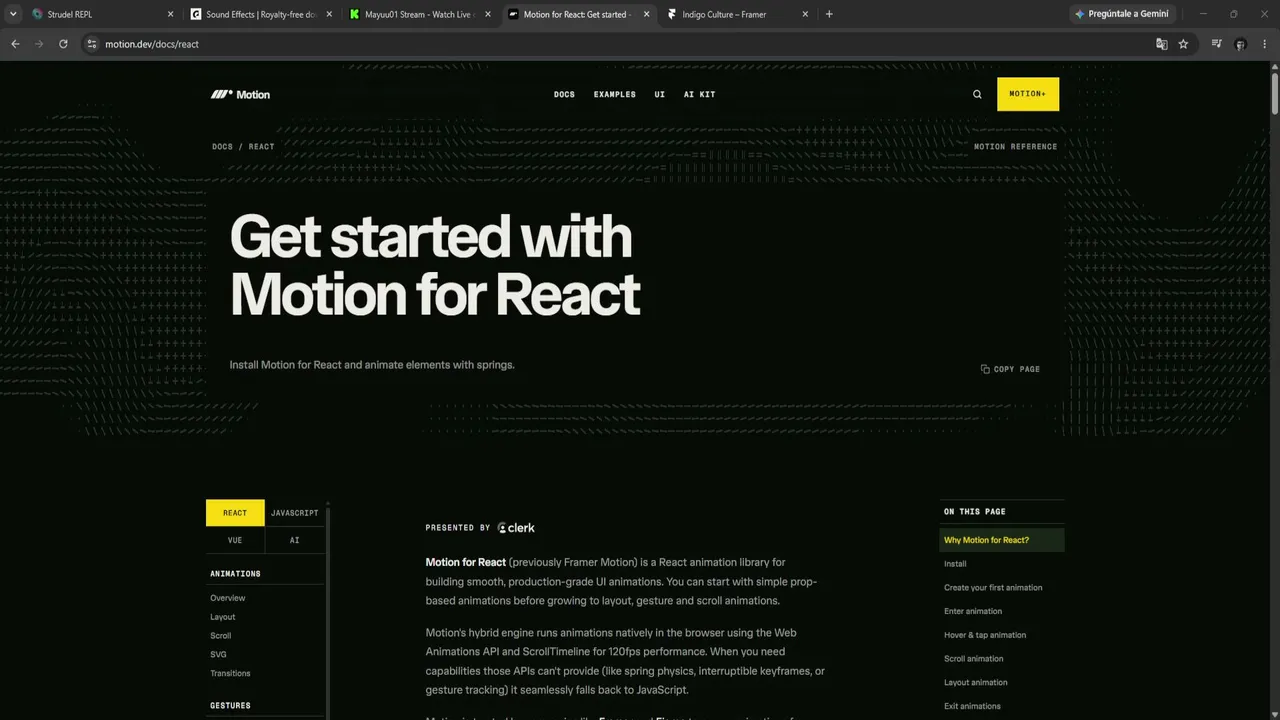This screenshot has width=1280, height=720.
Task: Click the copy icon beside Copy Page
Action: click(985, 369)
